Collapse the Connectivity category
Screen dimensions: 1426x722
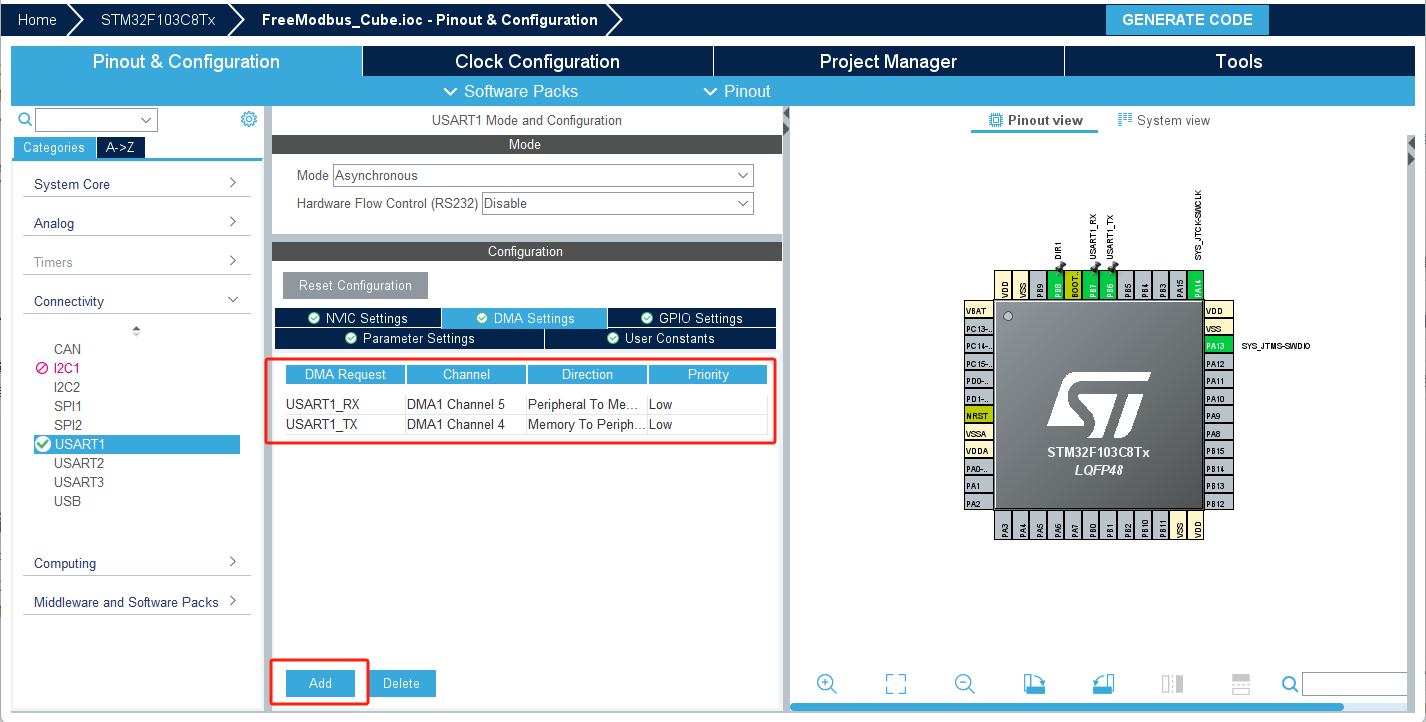tap(137, 301)
